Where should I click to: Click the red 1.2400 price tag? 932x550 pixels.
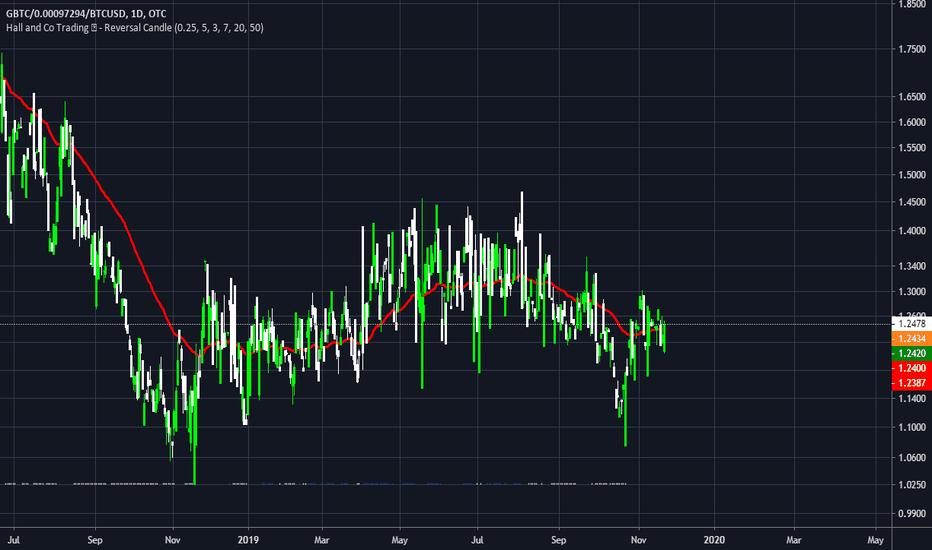point(912,368)
